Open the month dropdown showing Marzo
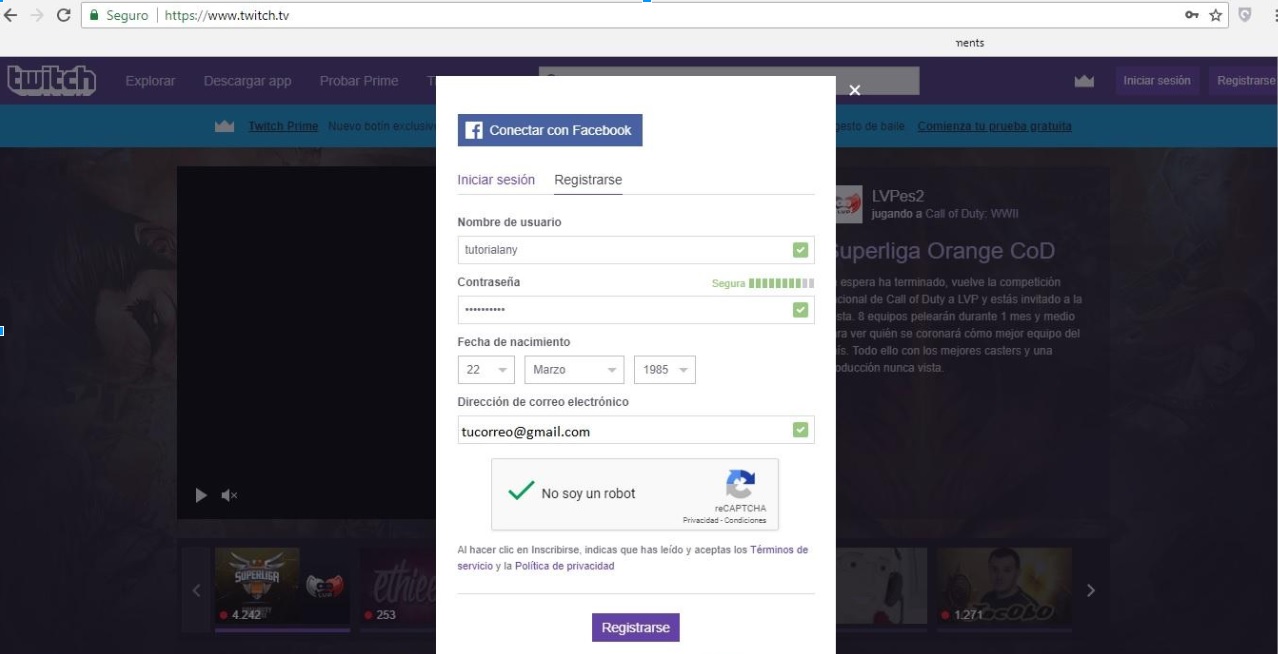This screenshot has height=654, width=1278. [574, 370]
